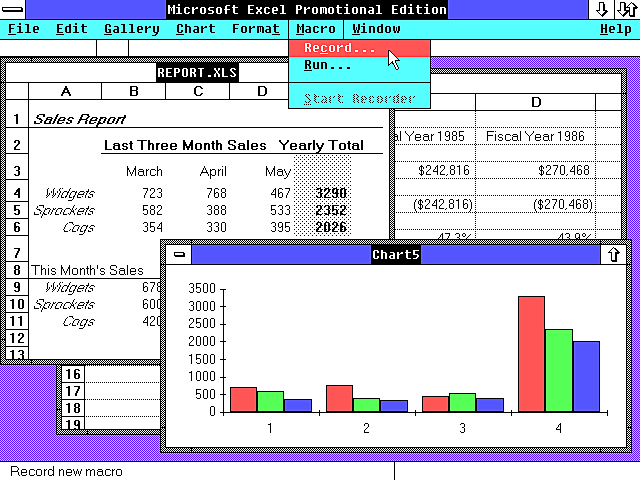Click cell value 388
Image resolution: width=640 pixels, height=480 pixels.
(x=216, y=210)
